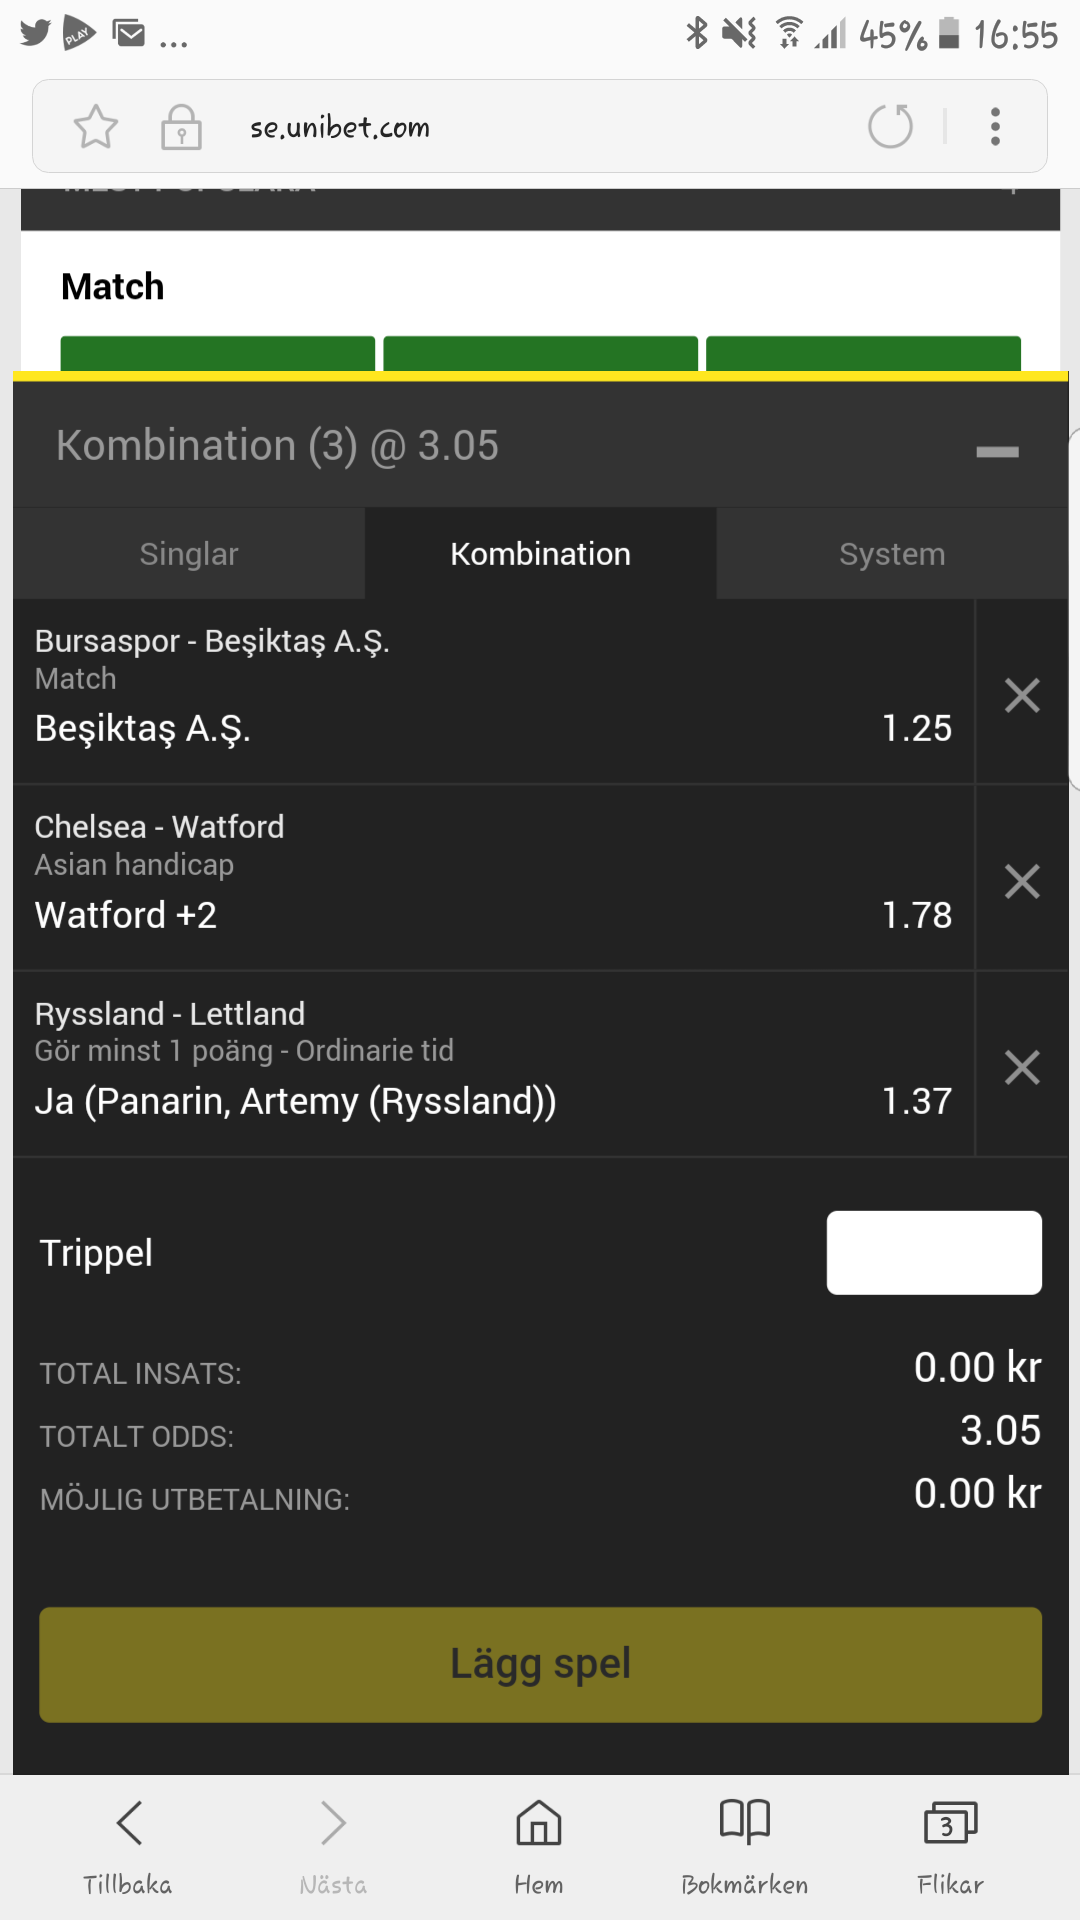Open the Twitter notification in status bar
The height and width of the screenshot is (1920, 1080).
tap(35, 33)
